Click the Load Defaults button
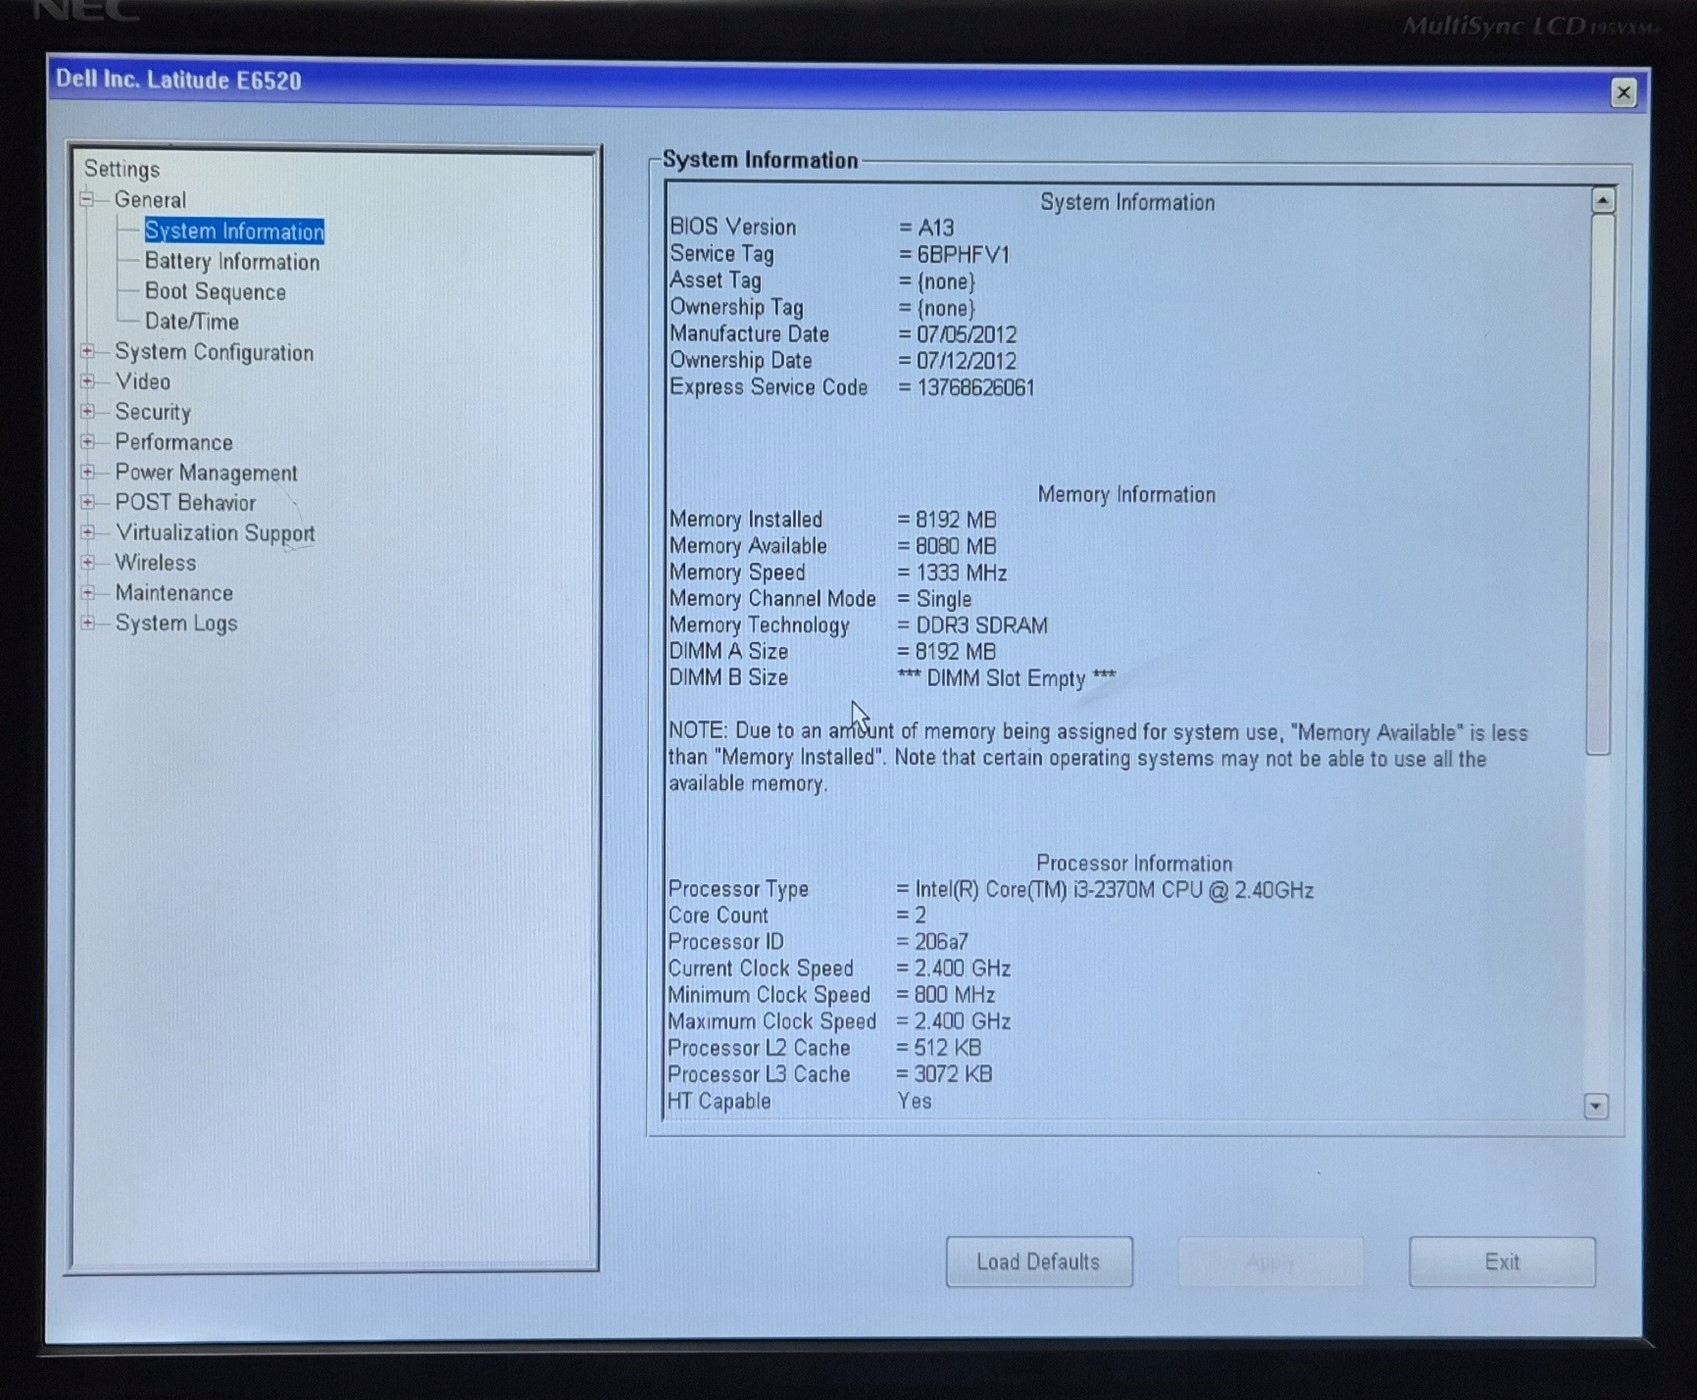The image size is (1697, 1400). tap(1039, 1262)
